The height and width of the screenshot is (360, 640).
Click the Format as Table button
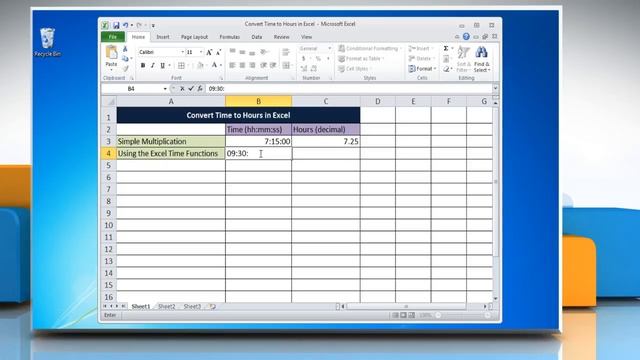click(x=361, y=59)
